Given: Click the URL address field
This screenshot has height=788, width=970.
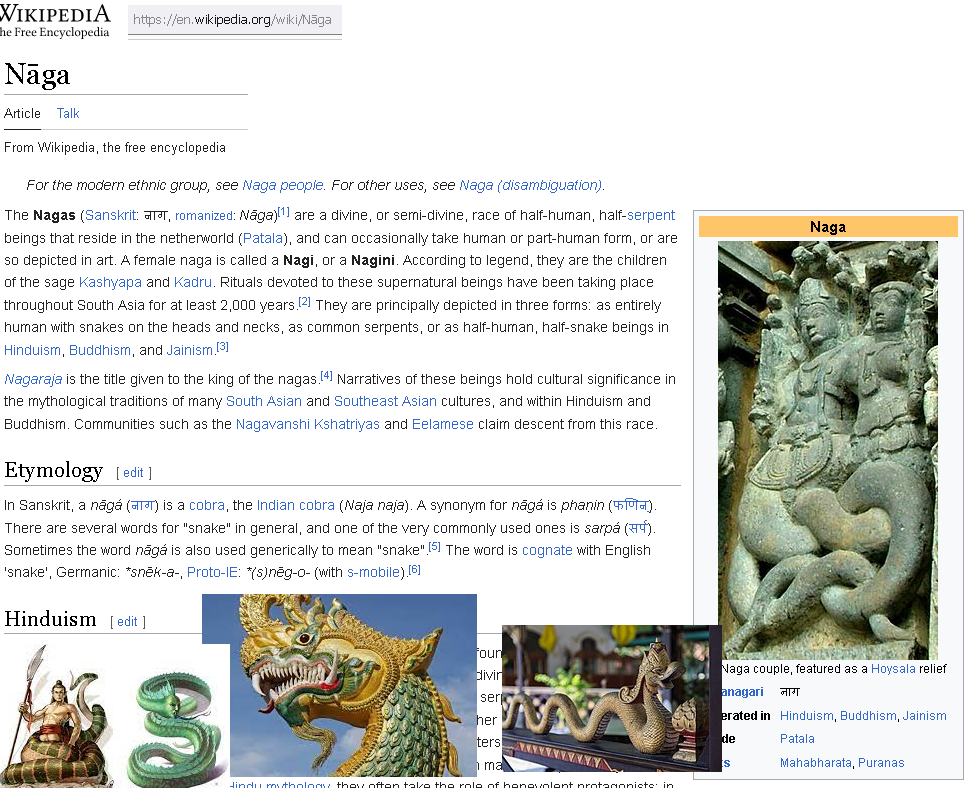Looking at the screenshot, I should pyautogui.click(x=234, y=20).
